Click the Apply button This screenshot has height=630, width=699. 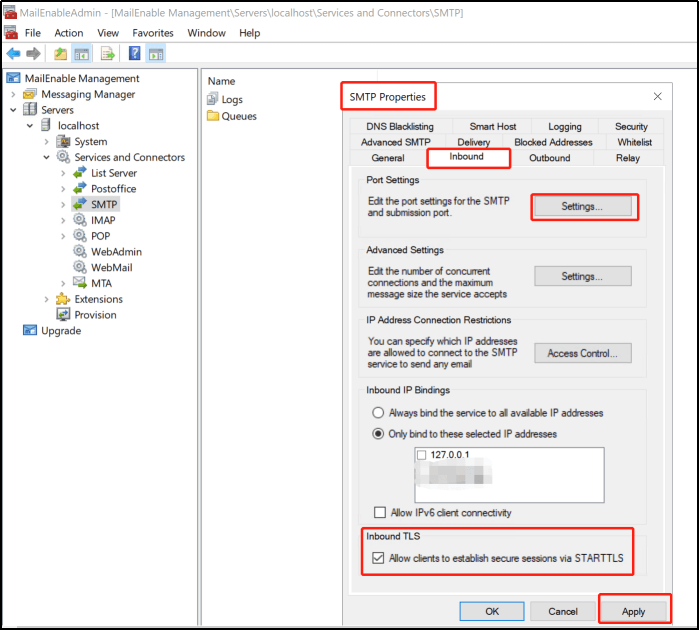point(633,611)
